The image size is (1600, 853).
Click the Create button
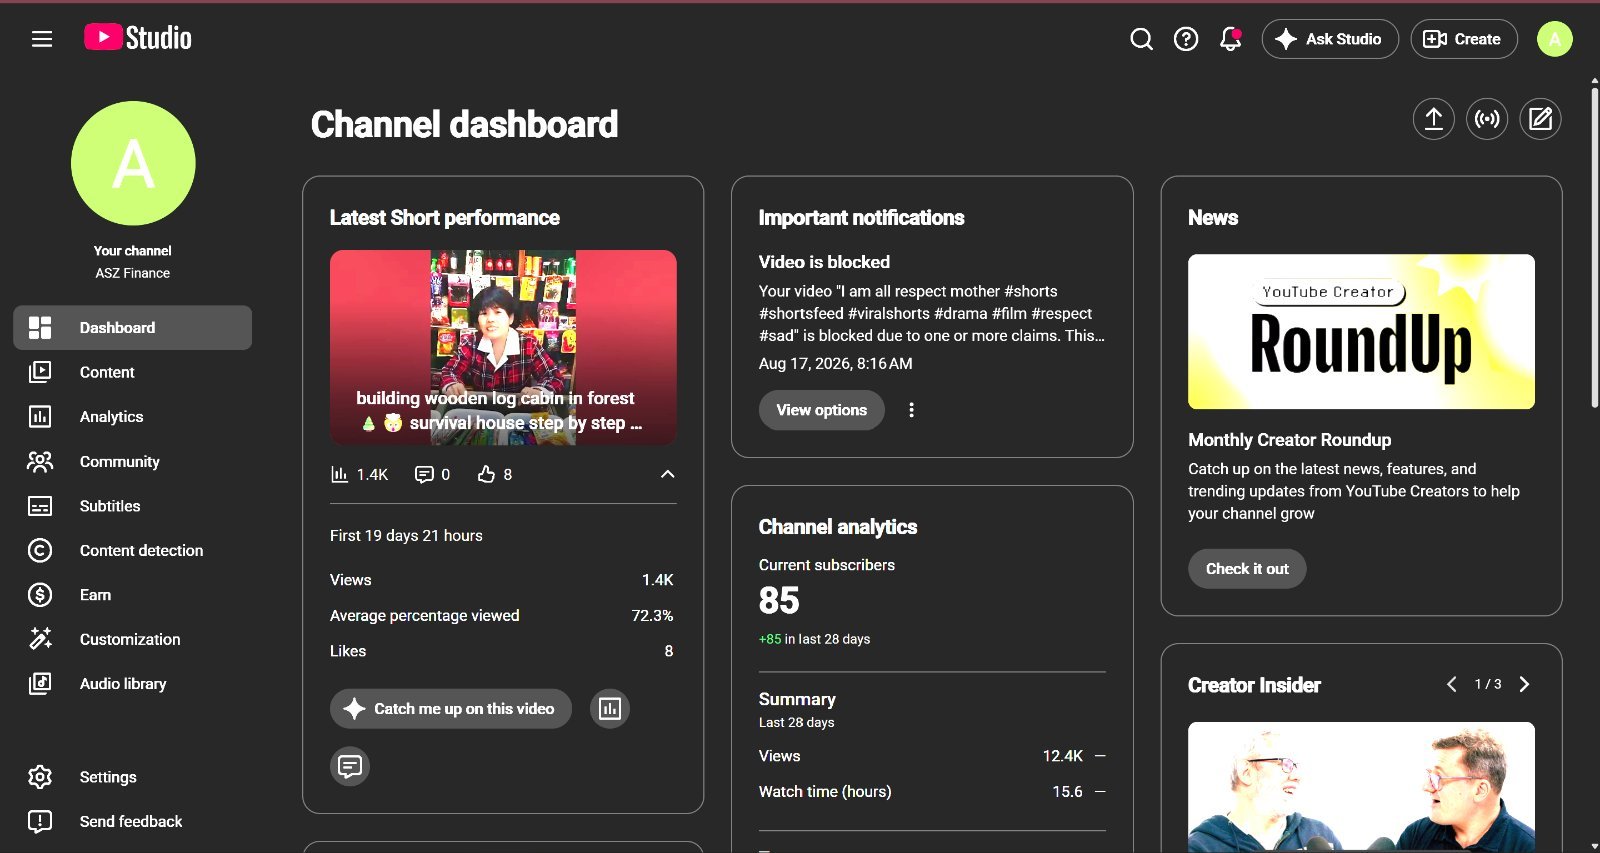[x=1464, y=39]
